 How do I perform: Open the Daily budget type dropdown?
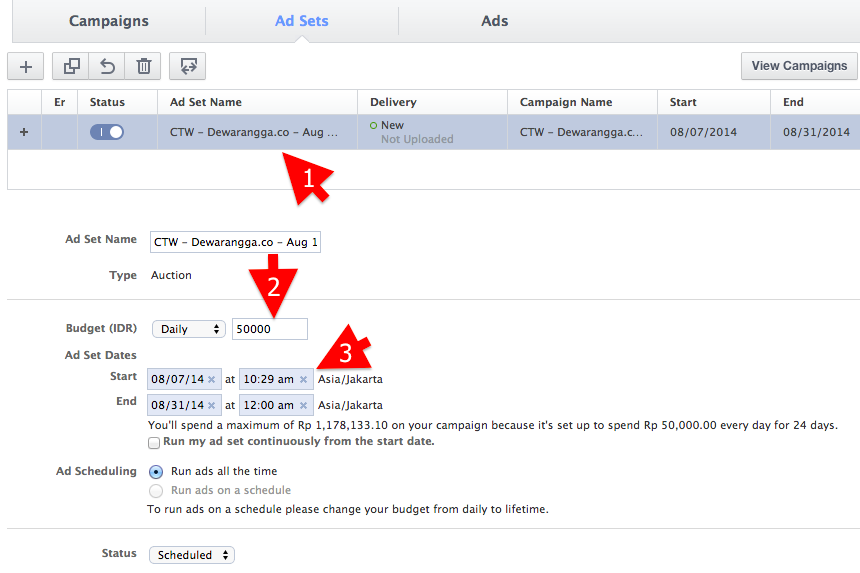(189, 329)
